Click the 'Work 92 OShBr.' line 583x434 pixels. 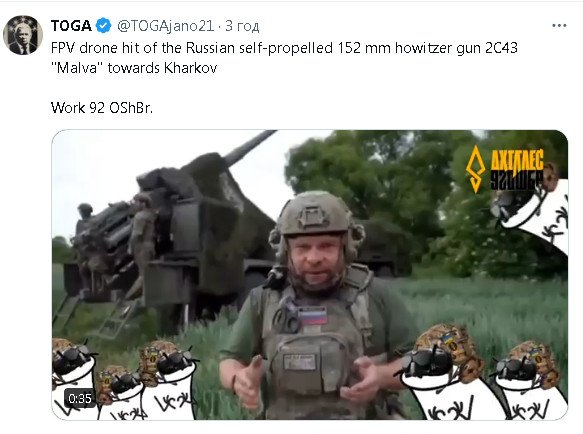point(102,108)
